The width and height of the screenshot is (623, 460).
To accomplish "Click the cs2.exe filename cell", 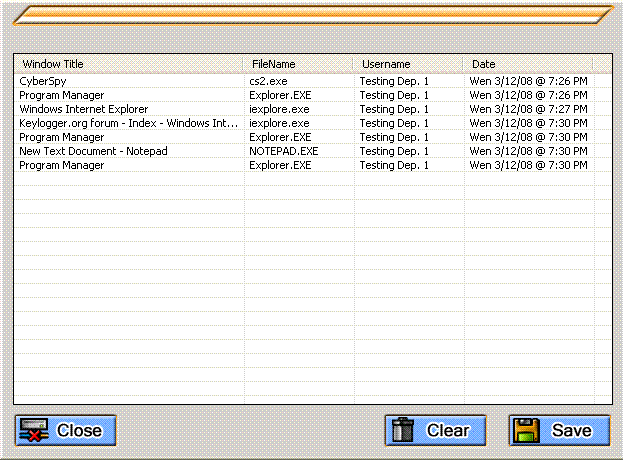I will point(272,81).
